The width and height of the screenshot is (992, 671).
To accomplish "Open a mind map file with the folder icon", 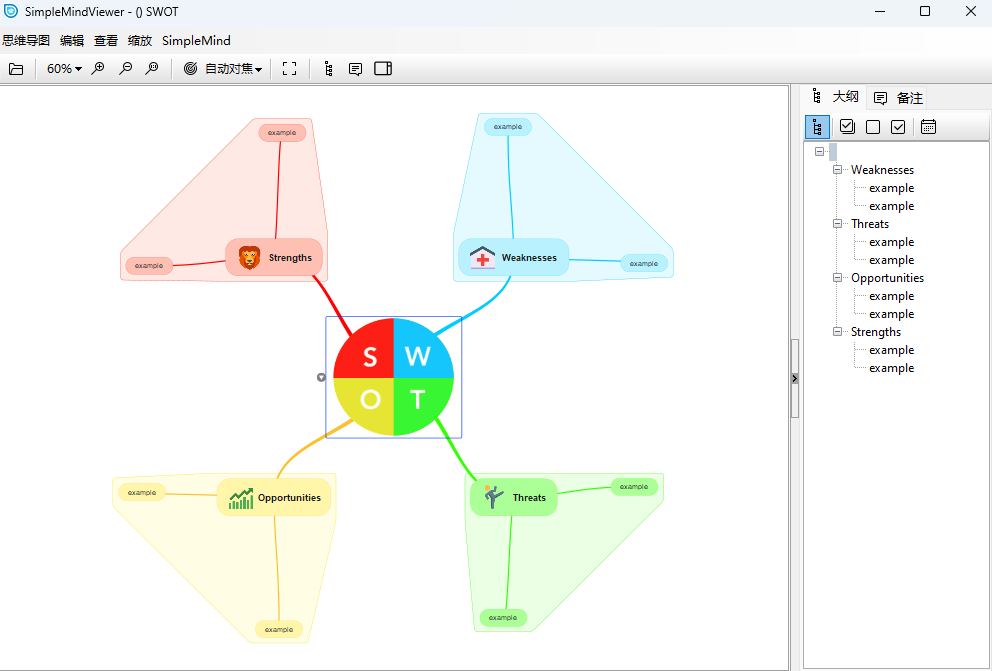I will coord(16,69).
